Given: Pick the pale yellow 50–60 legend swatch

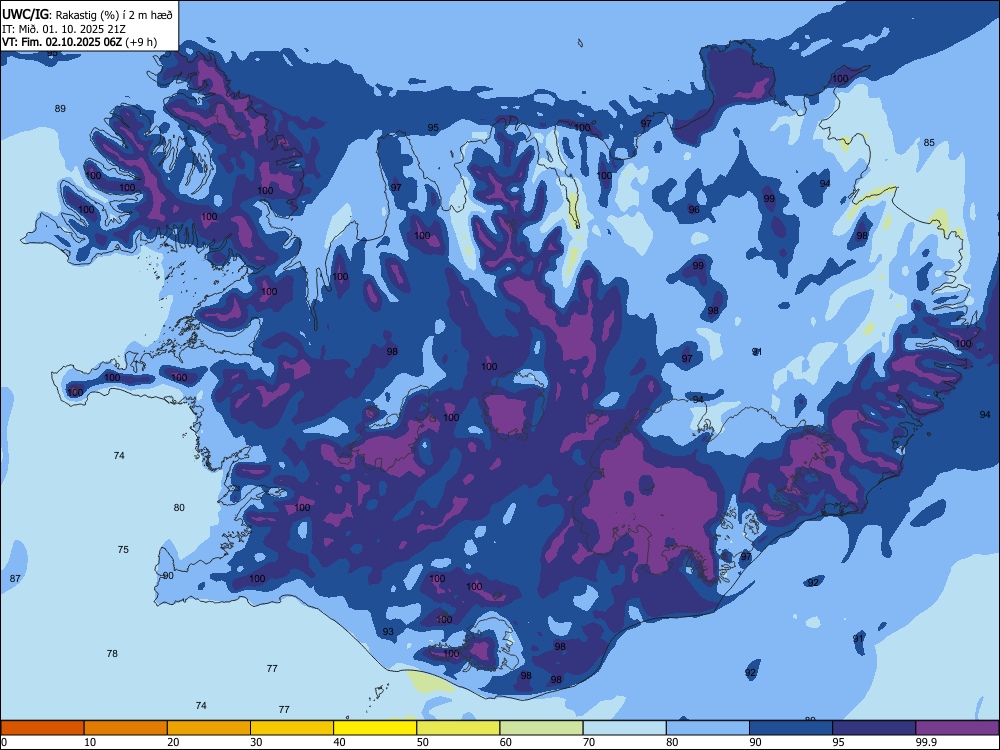Looking at the screenshot, I should (458, 728).
